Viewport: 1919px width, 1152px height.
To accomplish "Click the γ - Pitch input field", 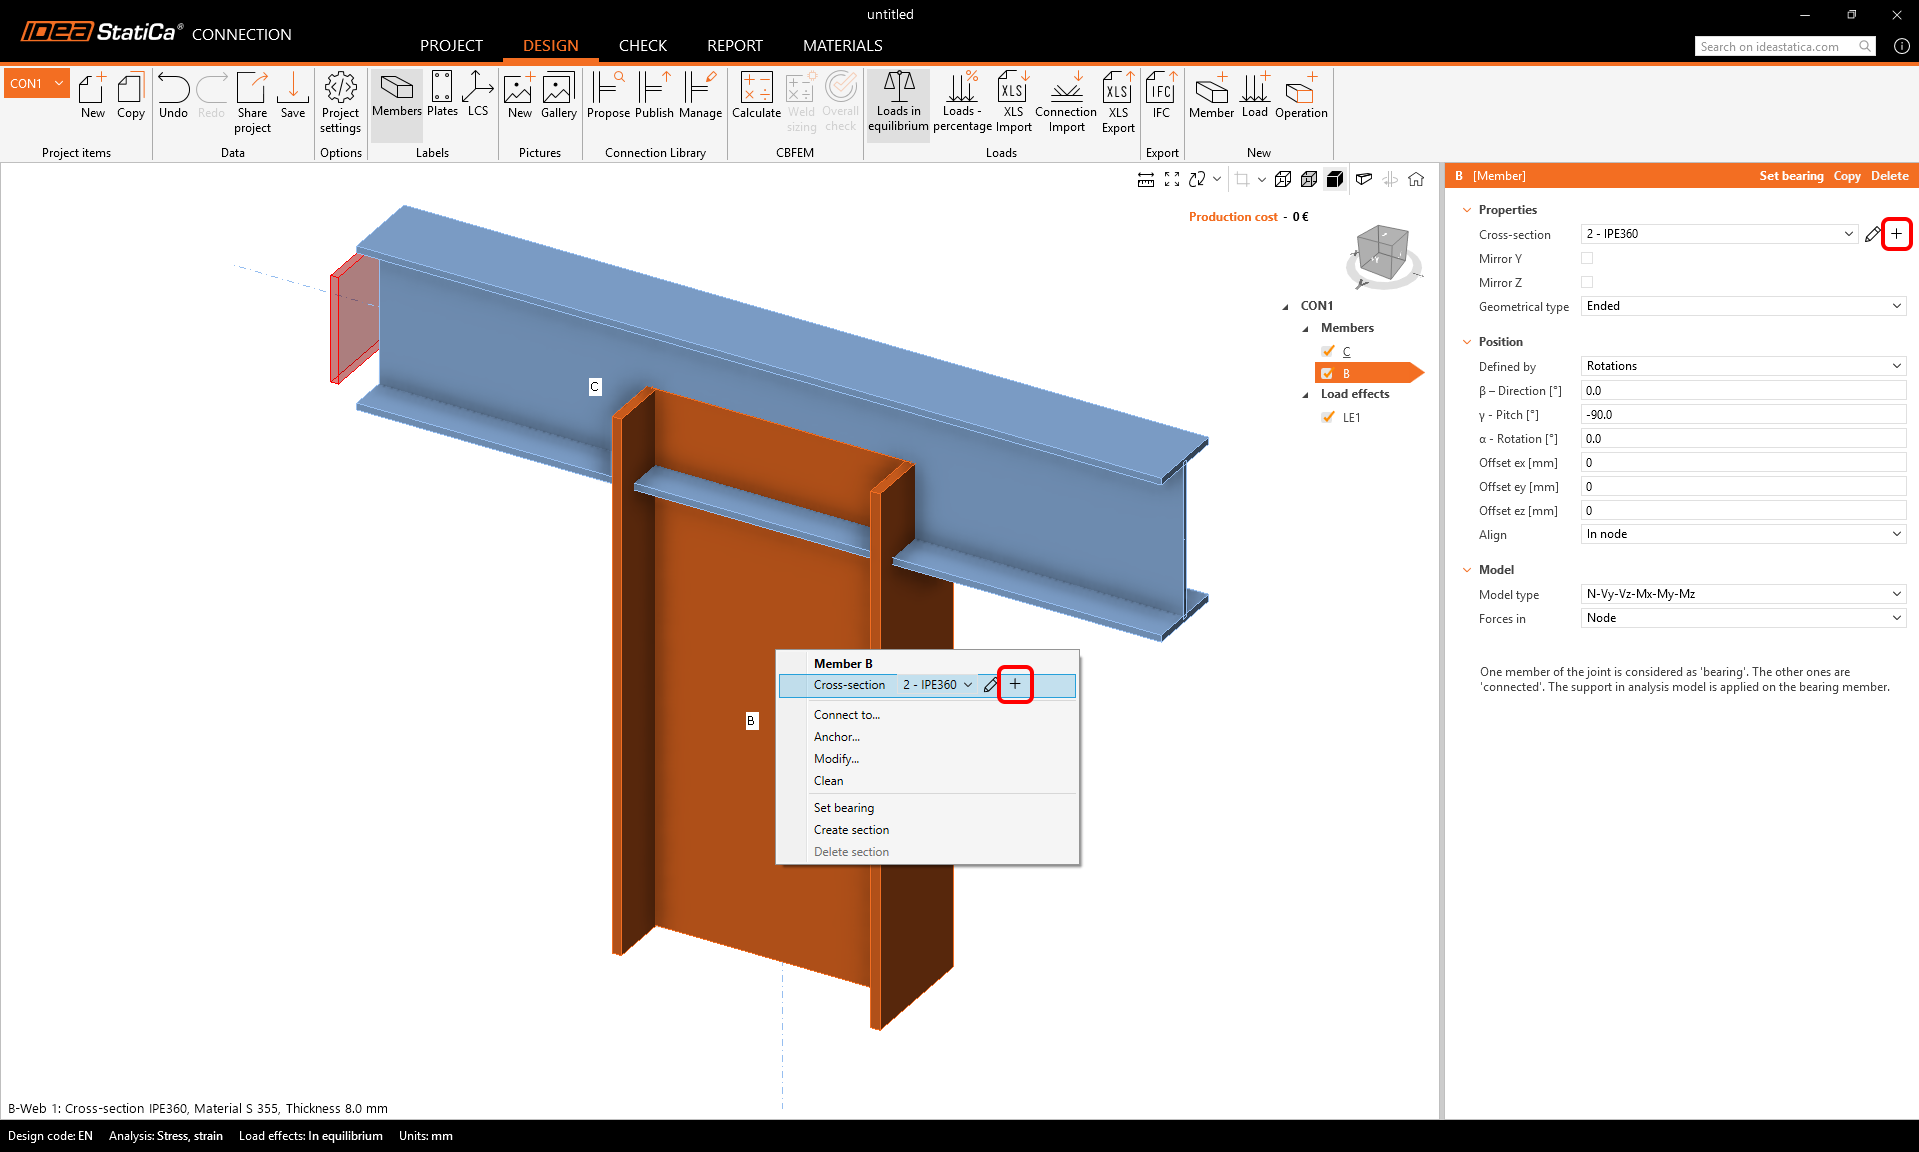I will pos(1743,415).
